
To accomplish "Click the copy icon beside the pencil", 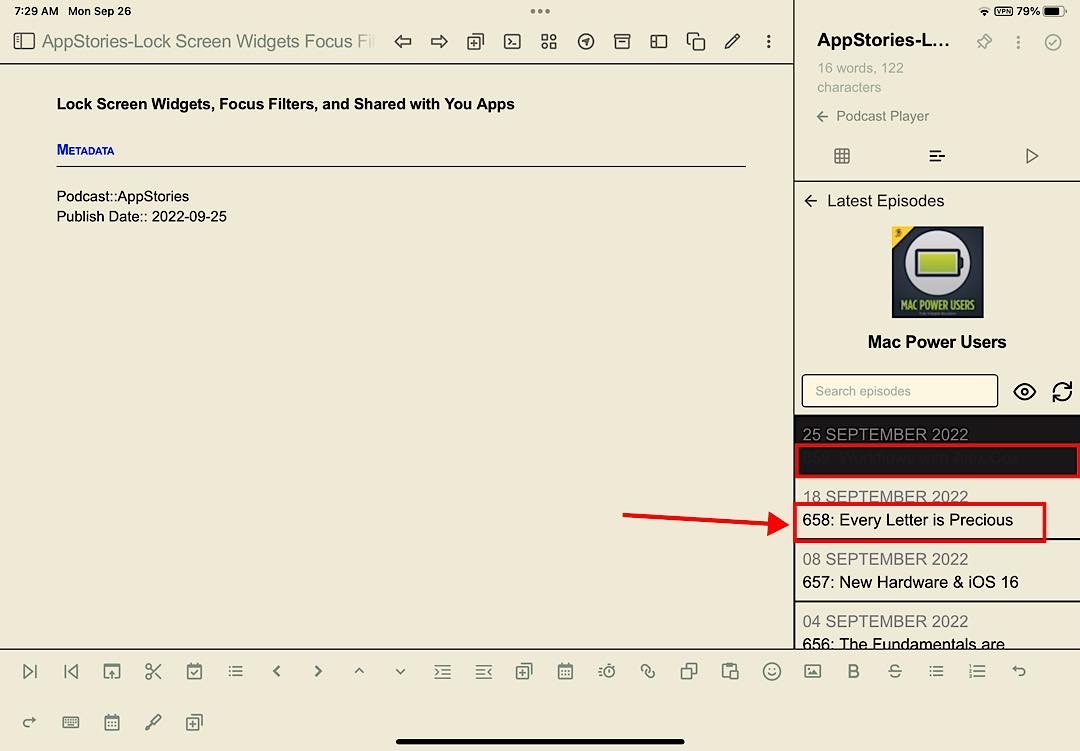I will pos(696,42).
